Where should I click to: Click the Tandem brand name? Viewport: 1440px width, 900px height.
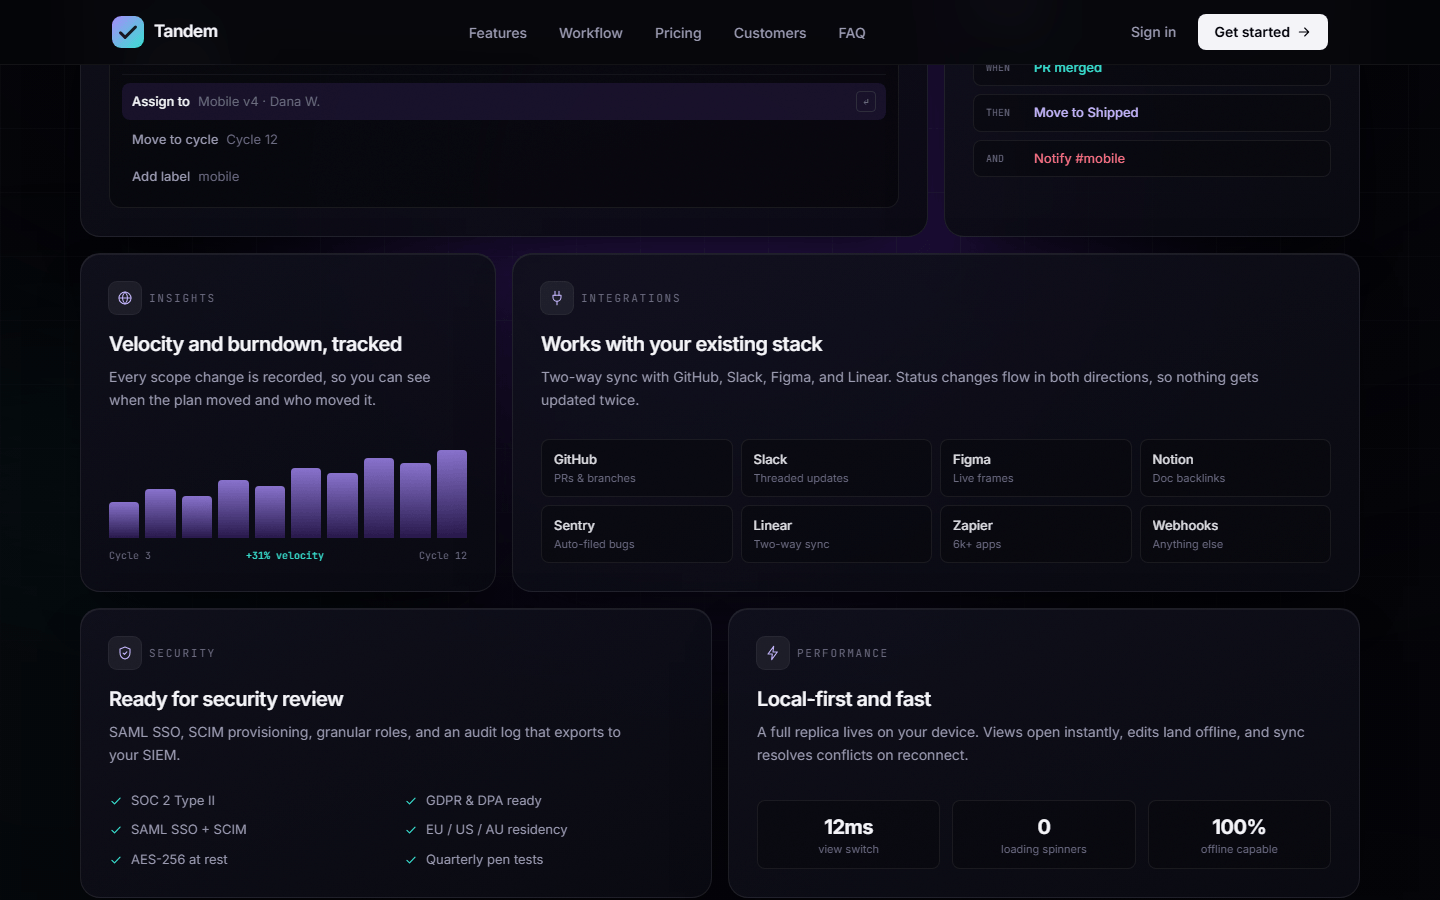click(x=186, y=31)
